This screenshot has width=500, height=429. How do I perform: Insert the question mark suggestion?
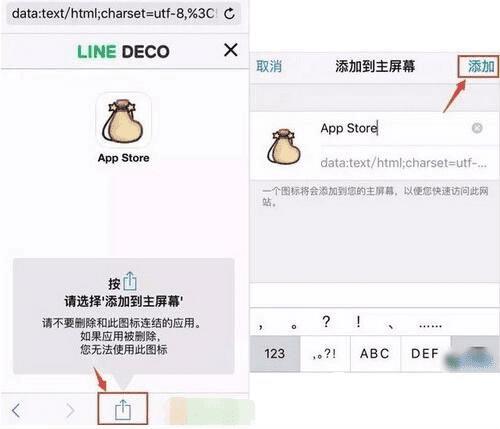pyautogui.click(x=326, y=322)
